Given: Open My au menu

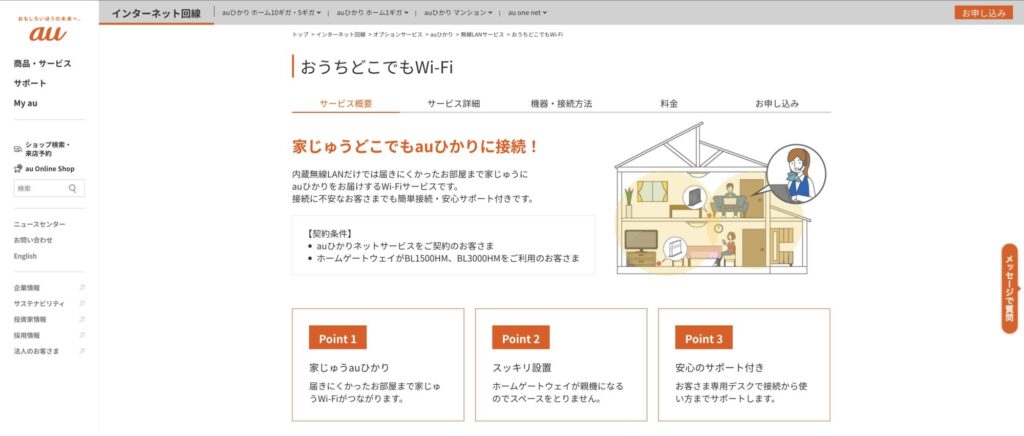Looking at the screenshot, I should tap(25, 103).
